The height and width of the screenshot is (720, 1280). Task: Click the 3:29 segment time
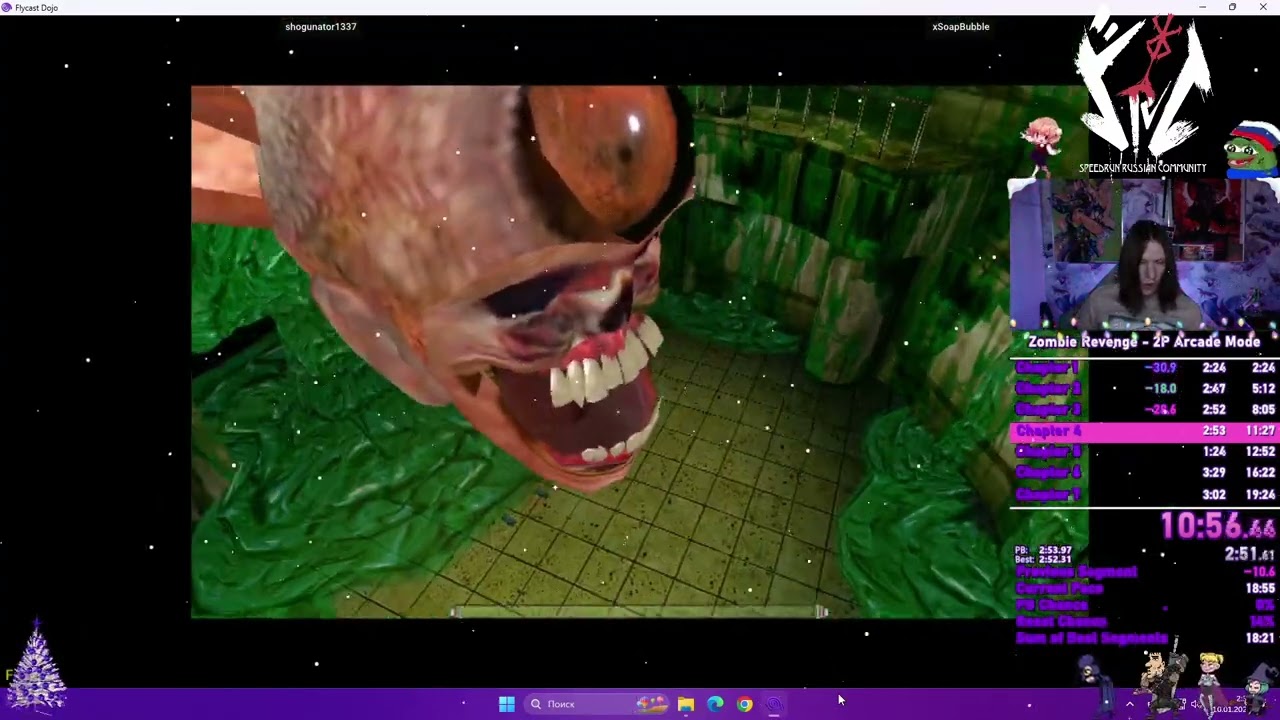pos(1214,473)
